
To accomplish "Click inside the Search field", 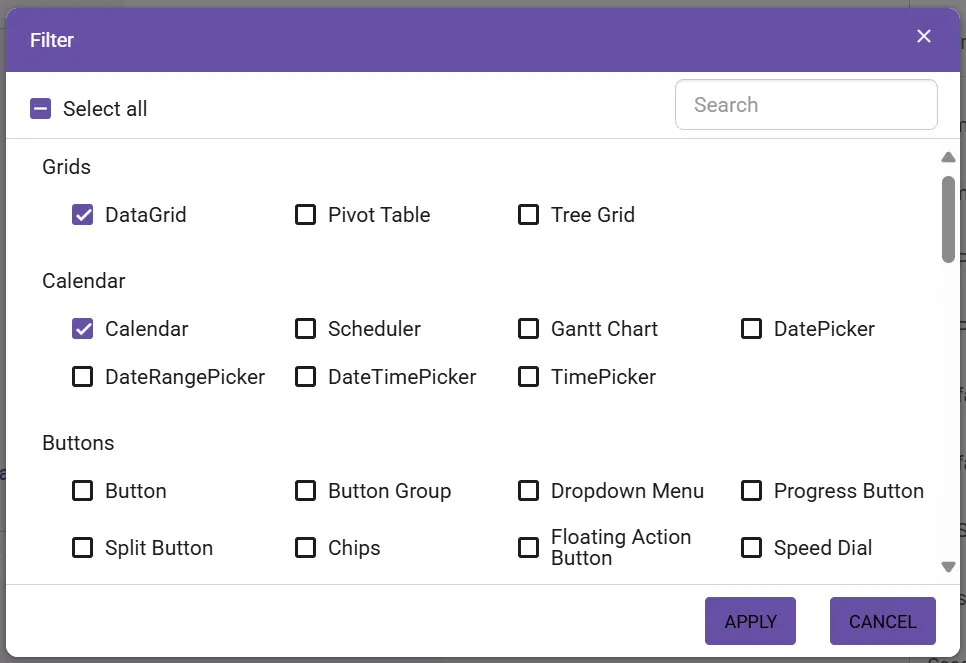I will [806, 104].
